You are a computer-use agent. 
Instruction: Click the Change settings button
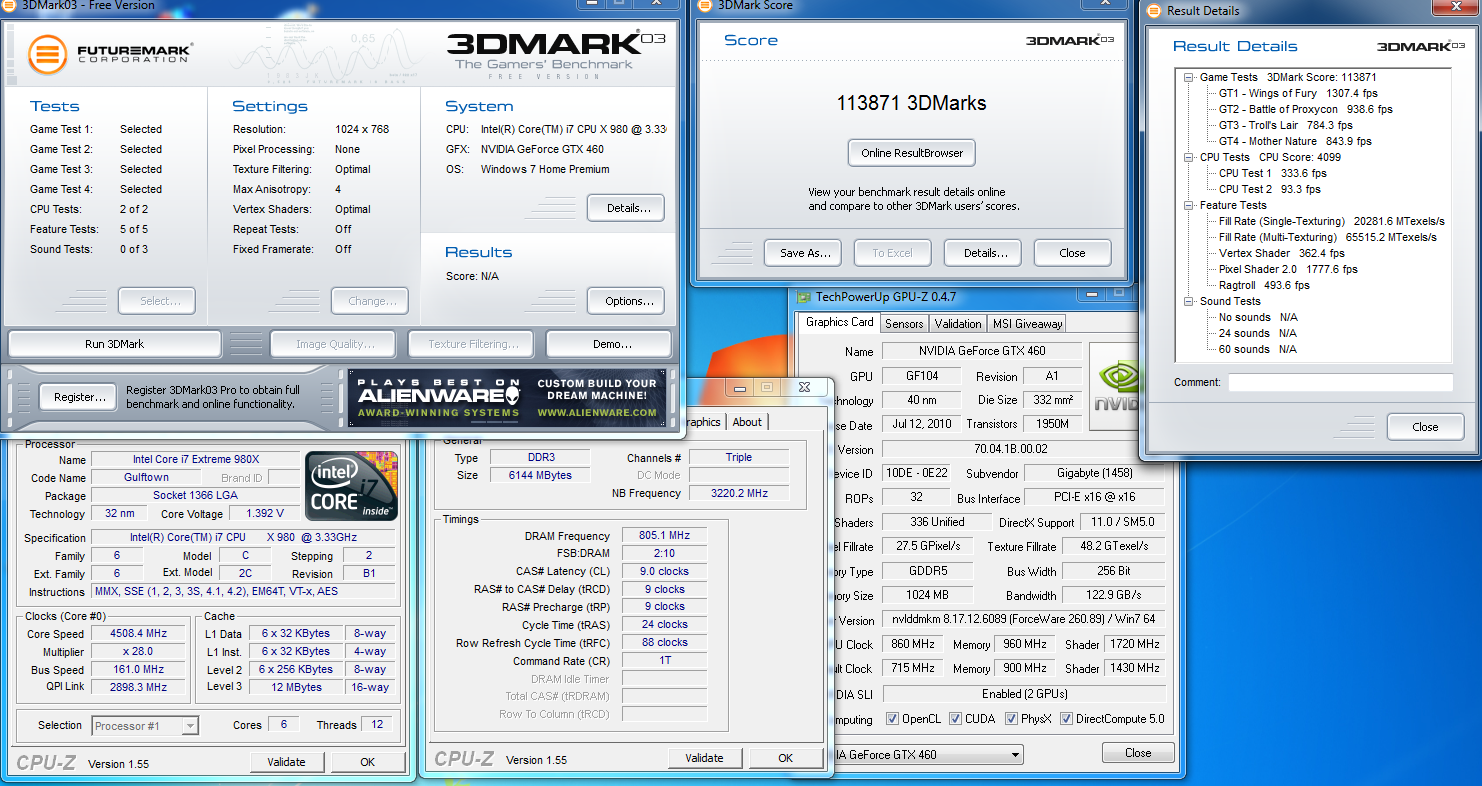pos(372,301)
